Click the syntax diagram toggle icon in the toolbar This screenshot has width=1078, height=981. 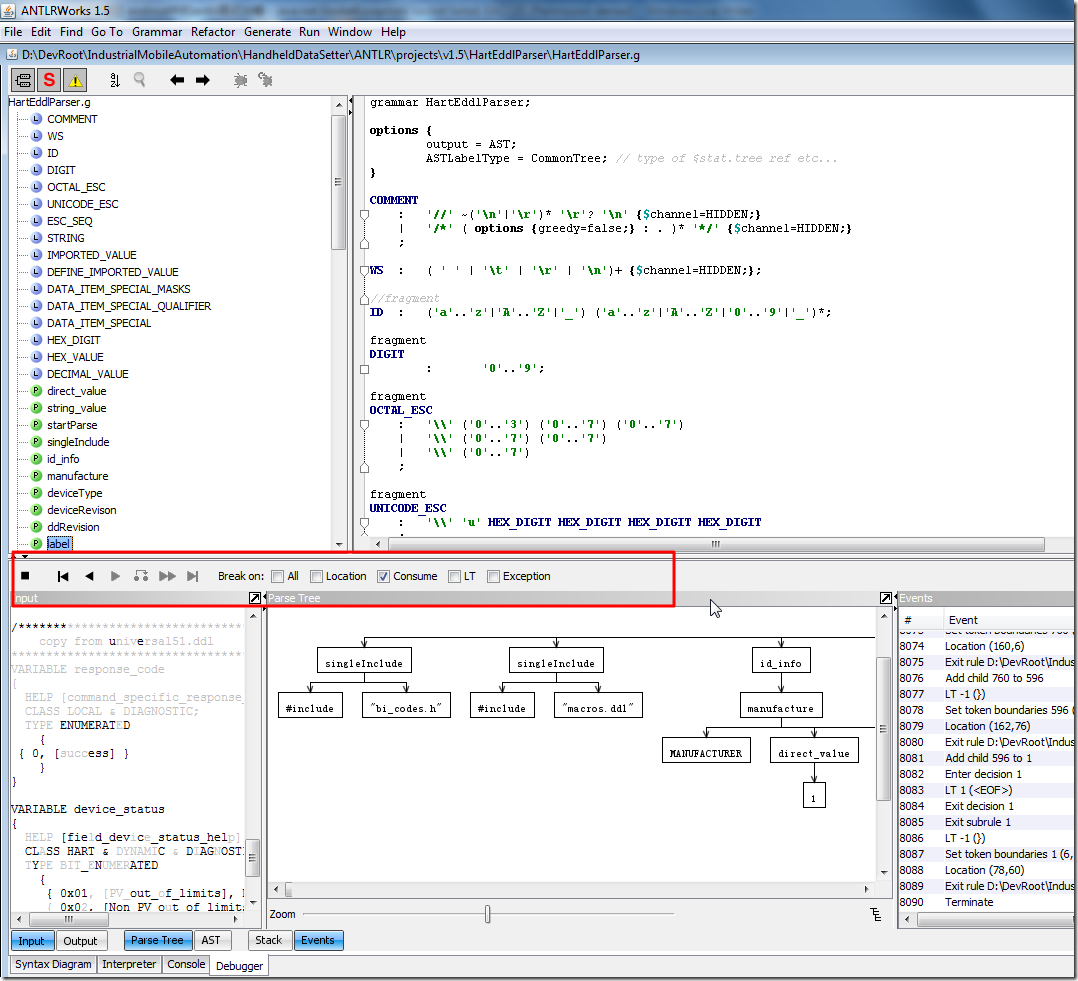(x=23, y=80)
